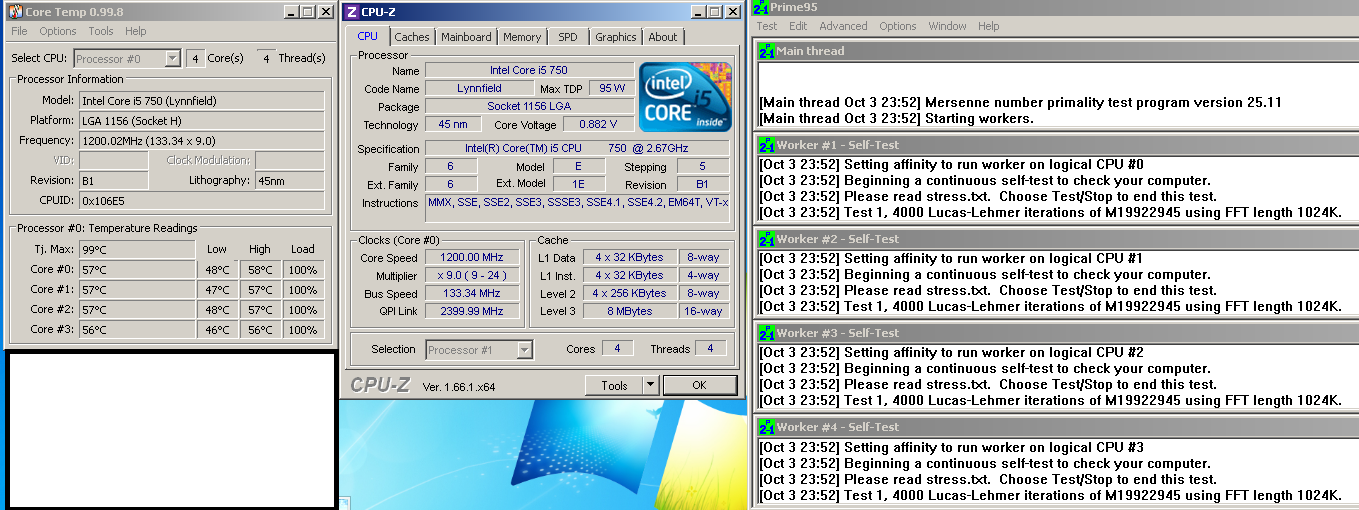1359x510 pixels.
Task: Click Frequency value 1200.02MHz
Action: pyautogui.click(x=201, y=140)
